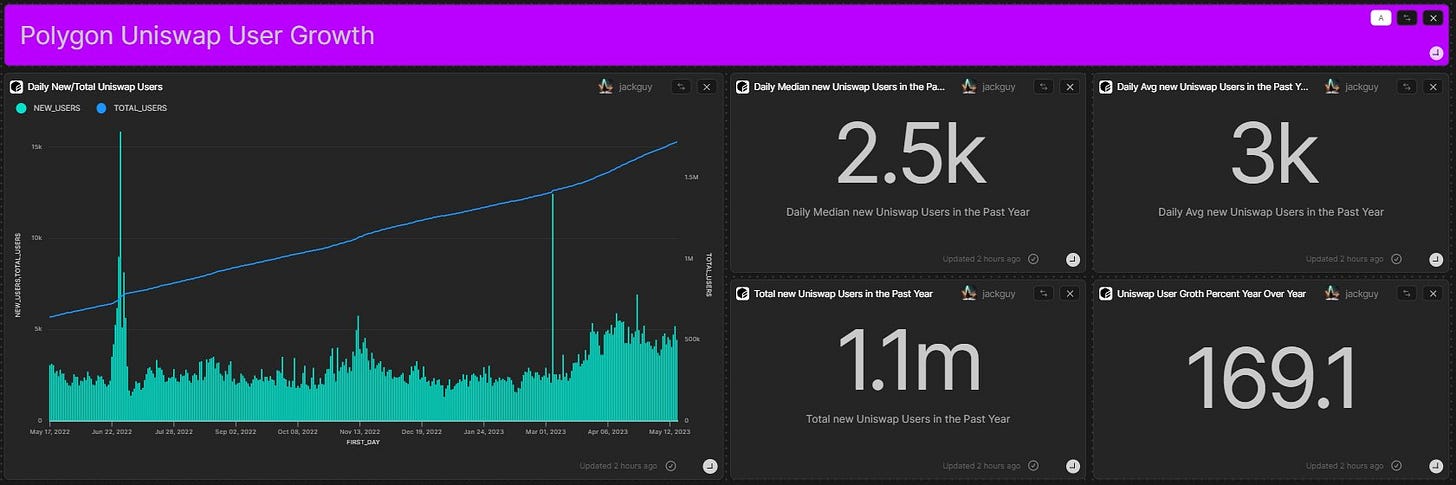
Task: Click the 169.1 metric value
Action: click(x=1271, y=379)
